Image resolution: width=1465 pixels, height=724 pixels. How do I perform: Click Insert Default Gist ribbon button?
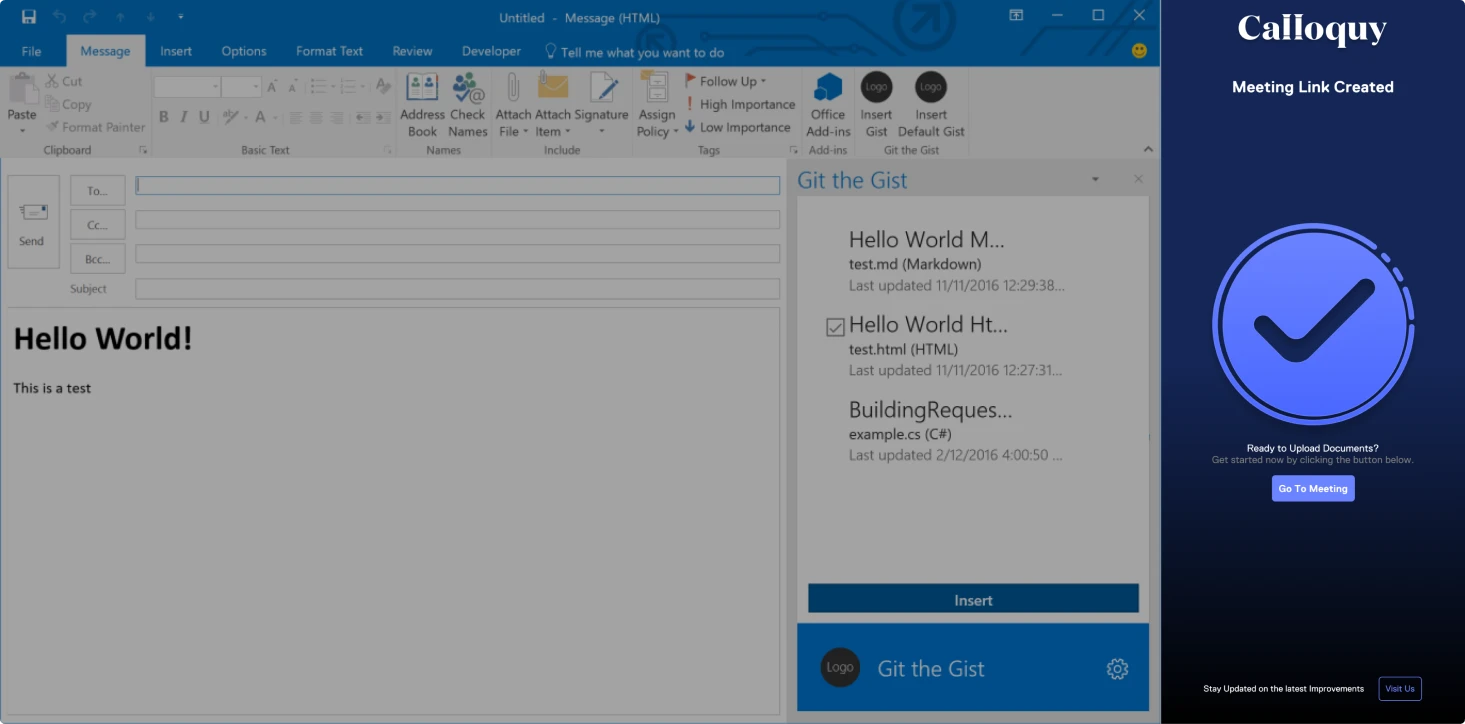coord(931,105)
